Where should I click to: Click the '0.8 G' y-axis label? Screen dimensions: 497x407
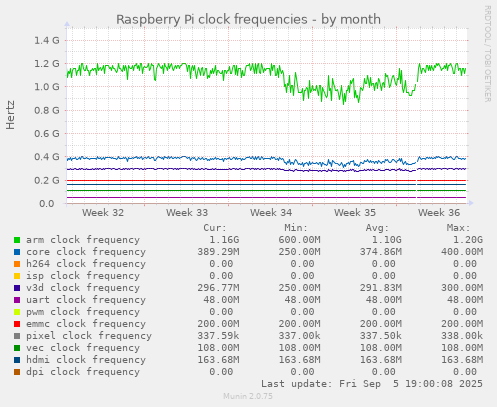pos(47,110)
